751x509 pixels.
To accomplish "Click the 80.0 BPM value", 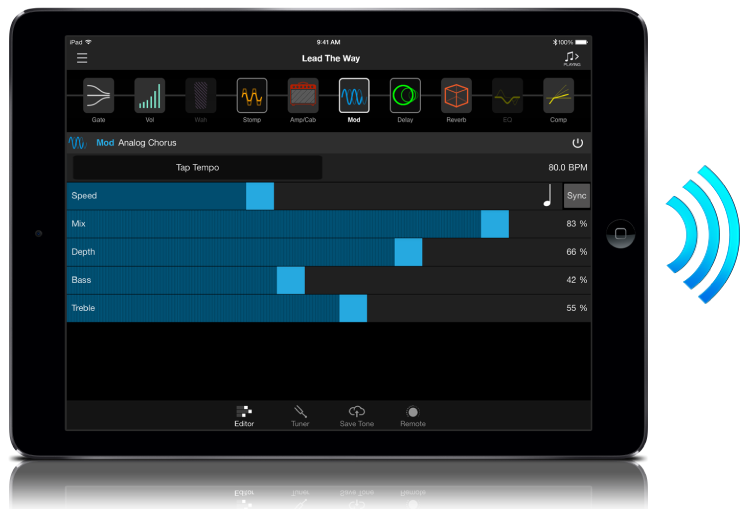I will (568, 168).
